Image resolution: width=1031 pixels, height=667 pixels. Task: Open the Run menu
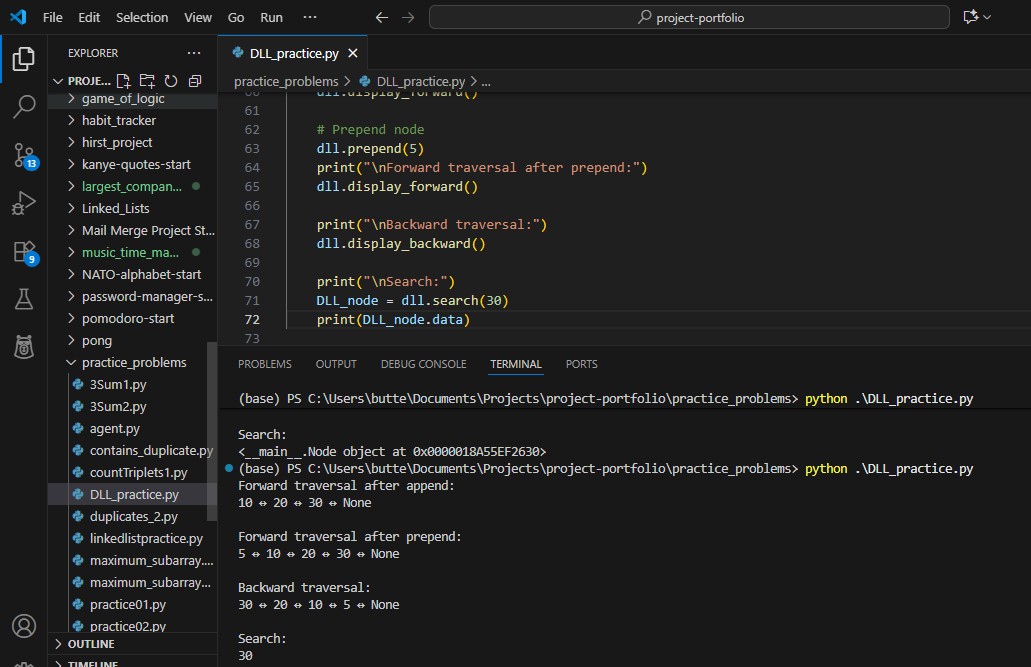[271, 17]
